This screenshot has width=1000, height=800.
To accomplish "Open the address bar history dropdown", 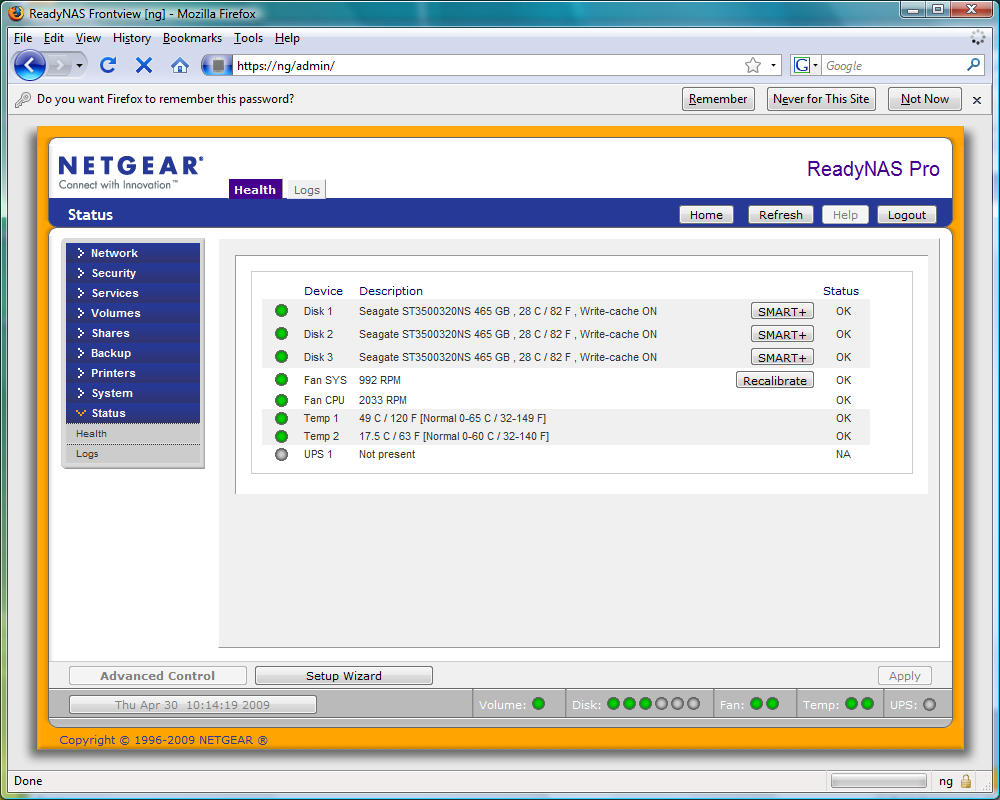I will [773, 65].
